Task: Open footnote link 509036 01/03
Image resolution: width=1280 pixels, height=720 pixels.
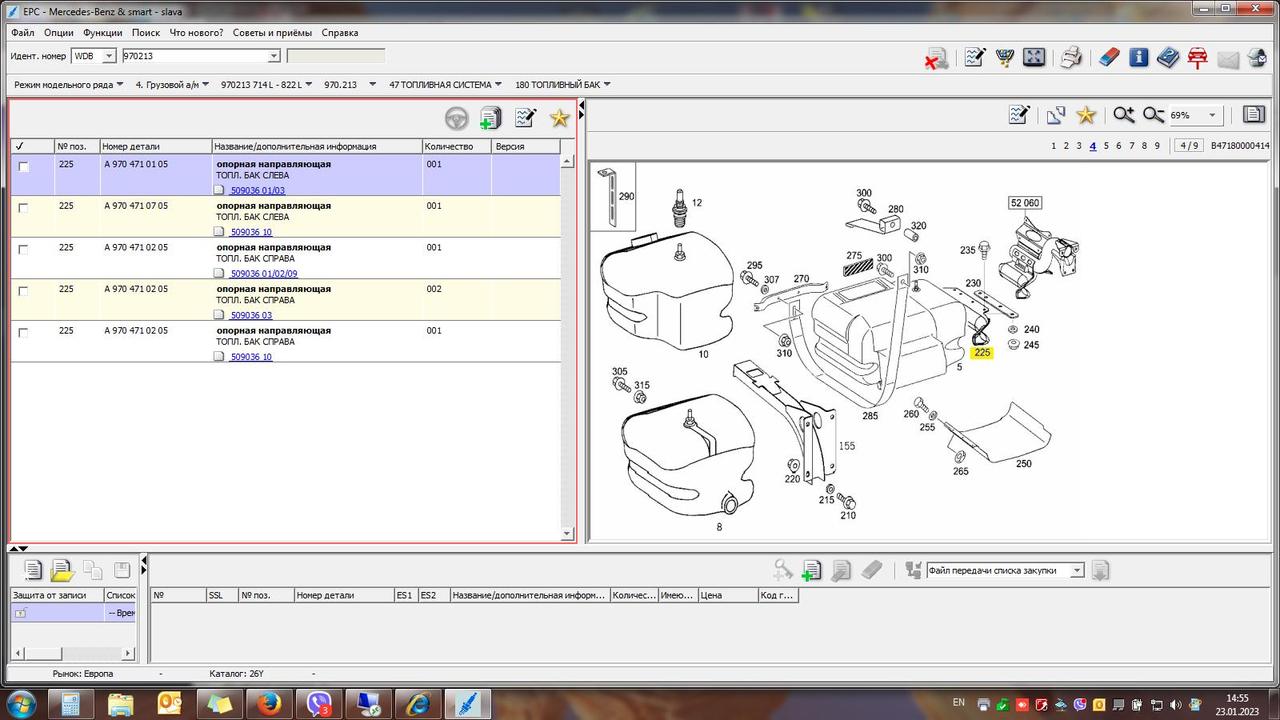Action: [258, 190]
